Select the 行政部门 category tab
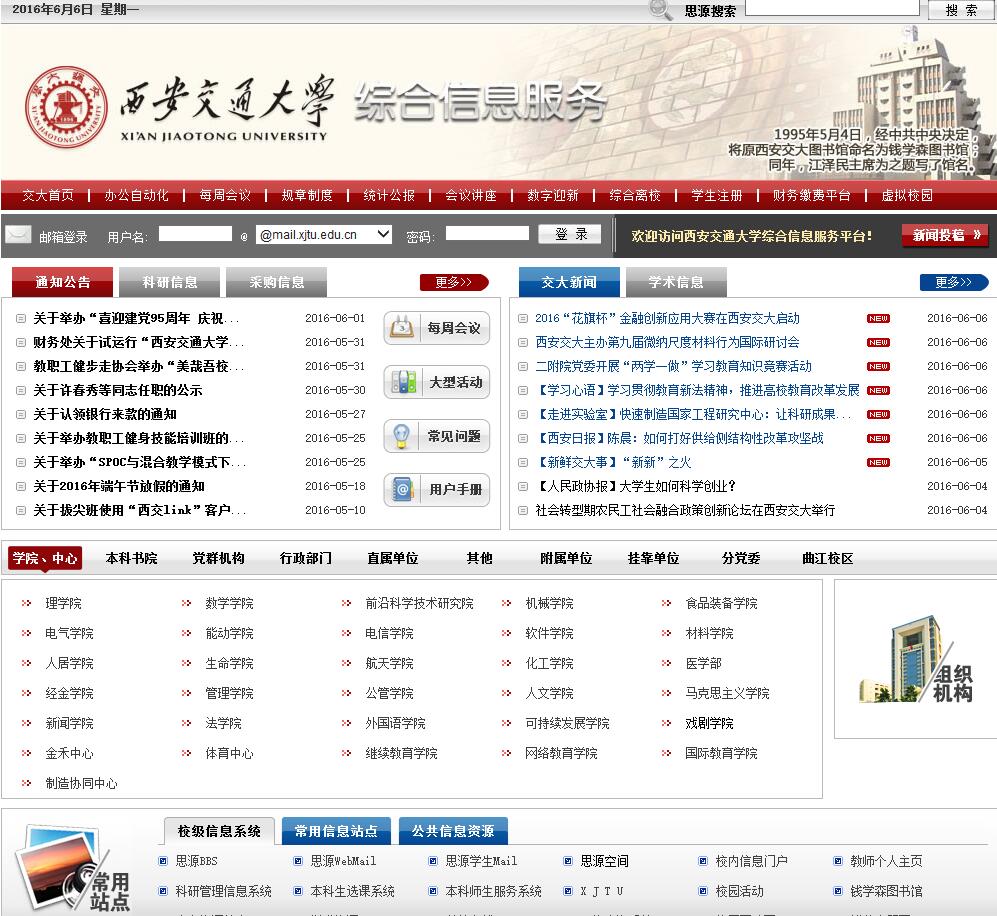Viewport: 997px width, 916px height. pyautogui.click(x=306, y=558)
